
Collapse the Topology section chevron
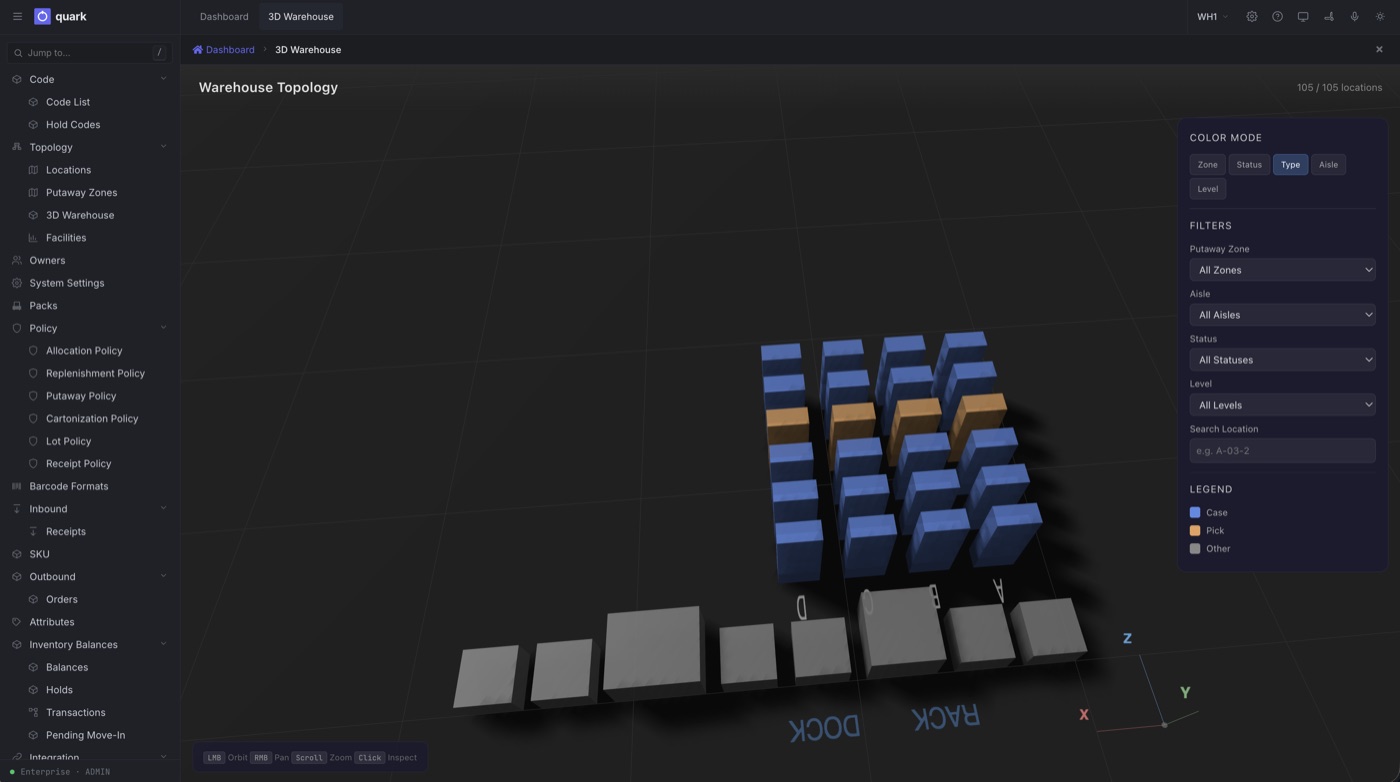point(163,147)
